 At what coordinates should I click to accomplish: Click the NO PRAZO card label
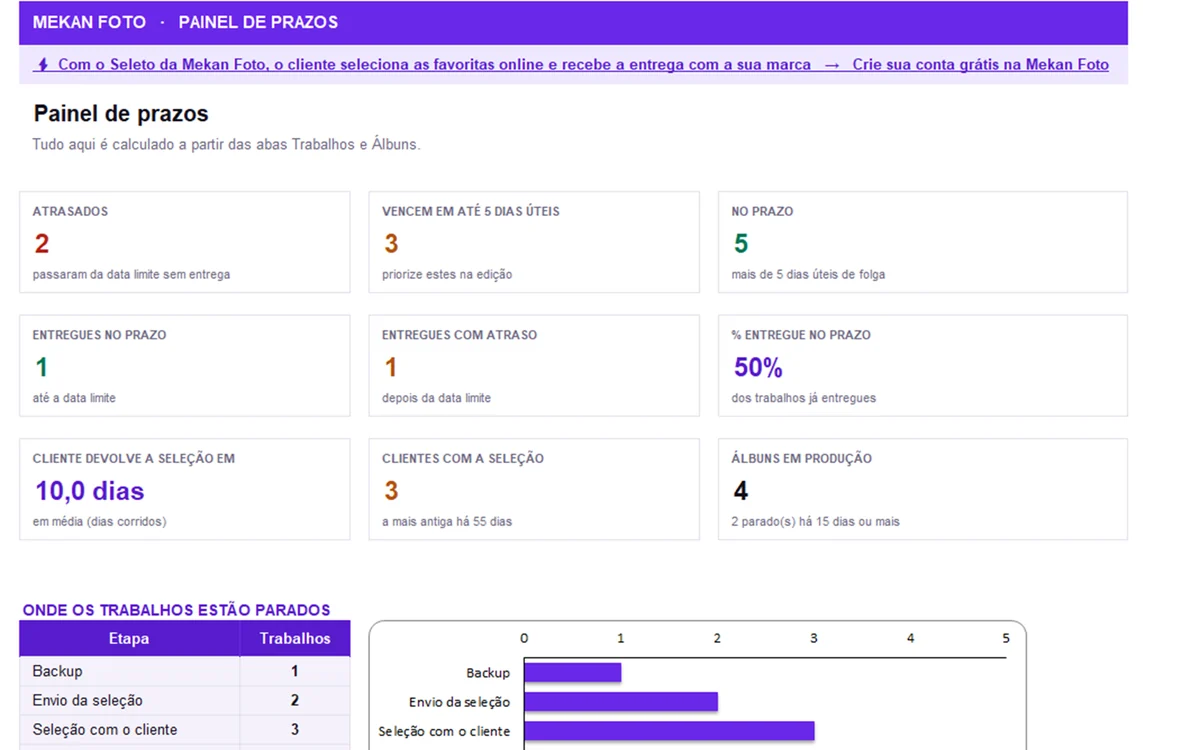point(762,212)
